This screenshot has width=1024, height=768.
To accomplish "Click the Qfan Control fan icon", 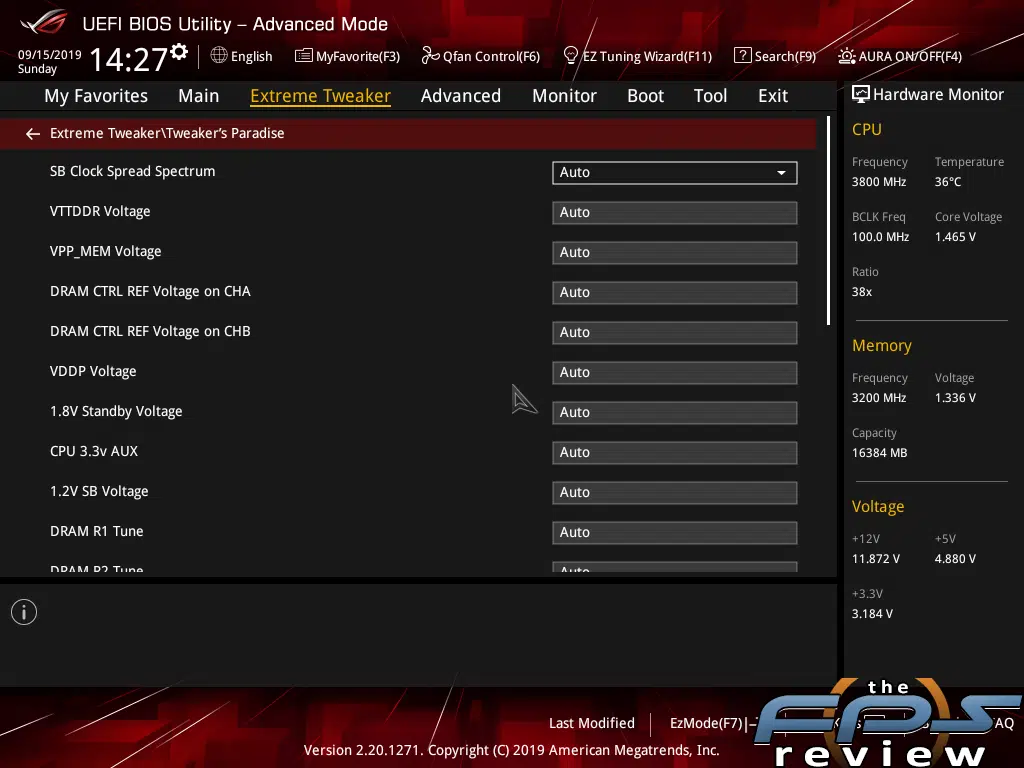I will pos(430,56).
